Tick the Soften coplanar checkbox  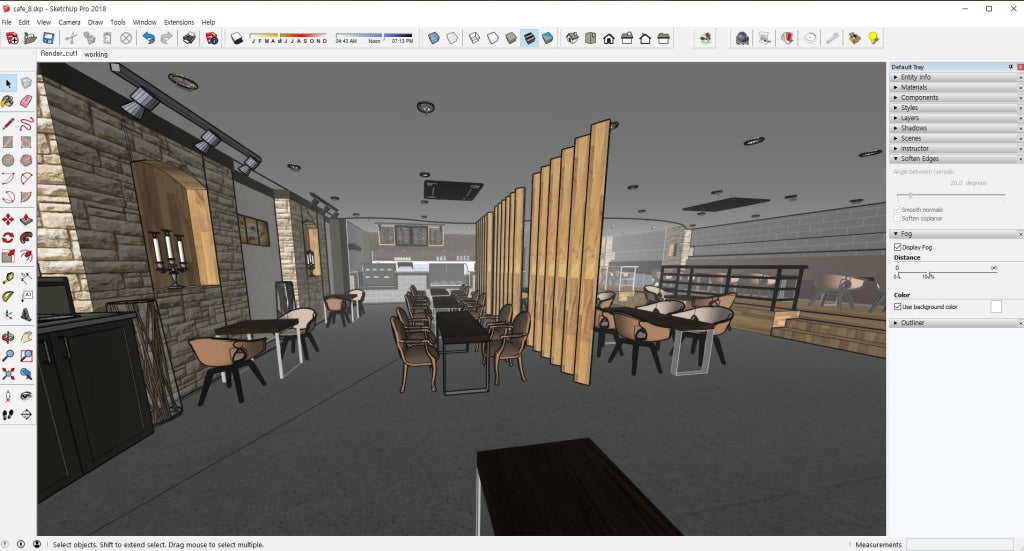pos(897,219)
